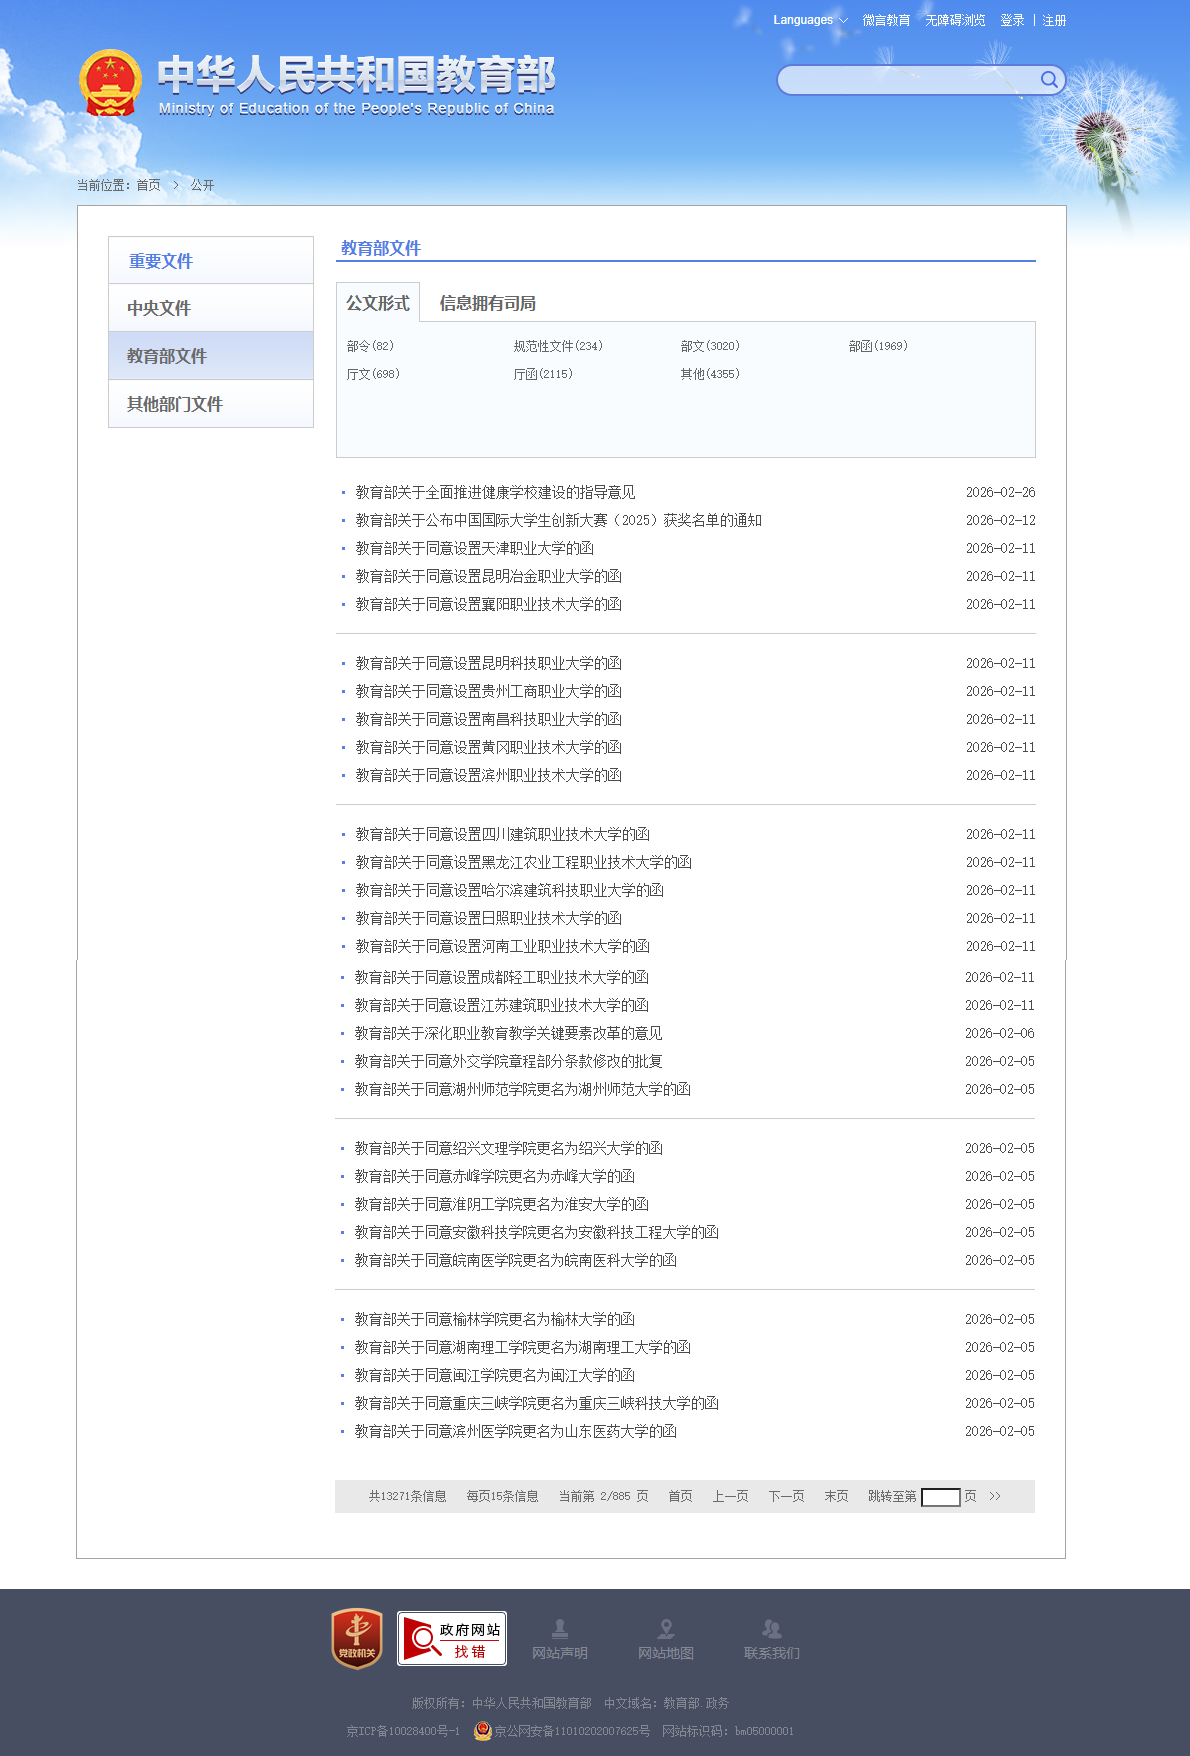Click the national emblem logo

coord(110,83)
